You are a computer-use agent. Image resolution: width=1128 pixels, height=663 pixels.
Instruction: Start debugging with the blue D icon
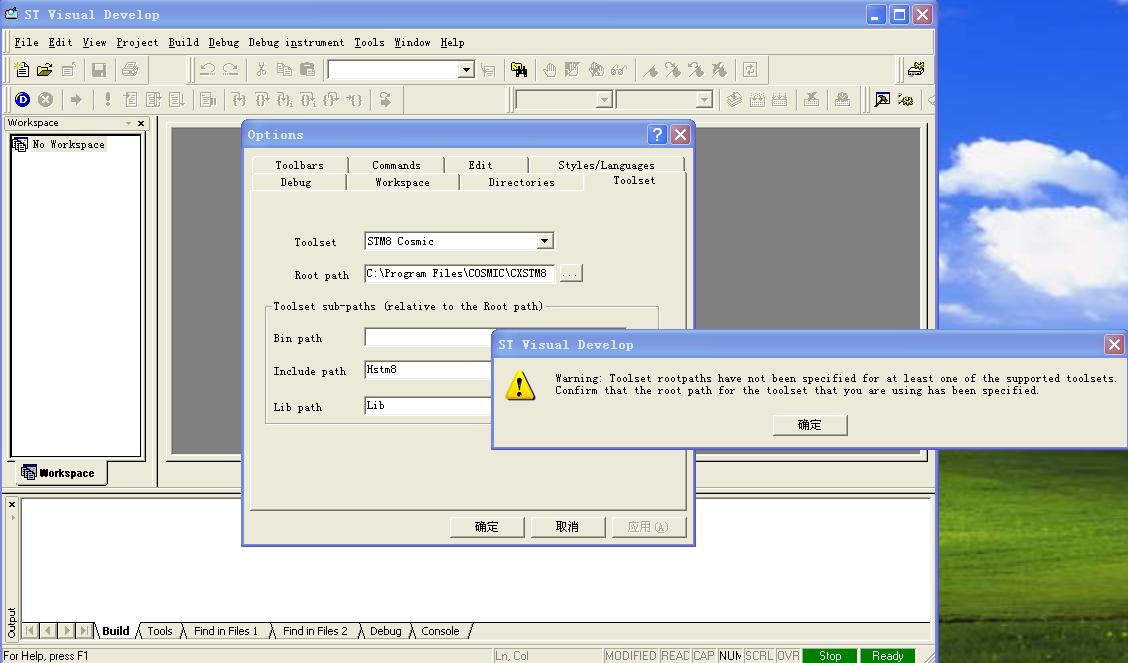point(22,99)
